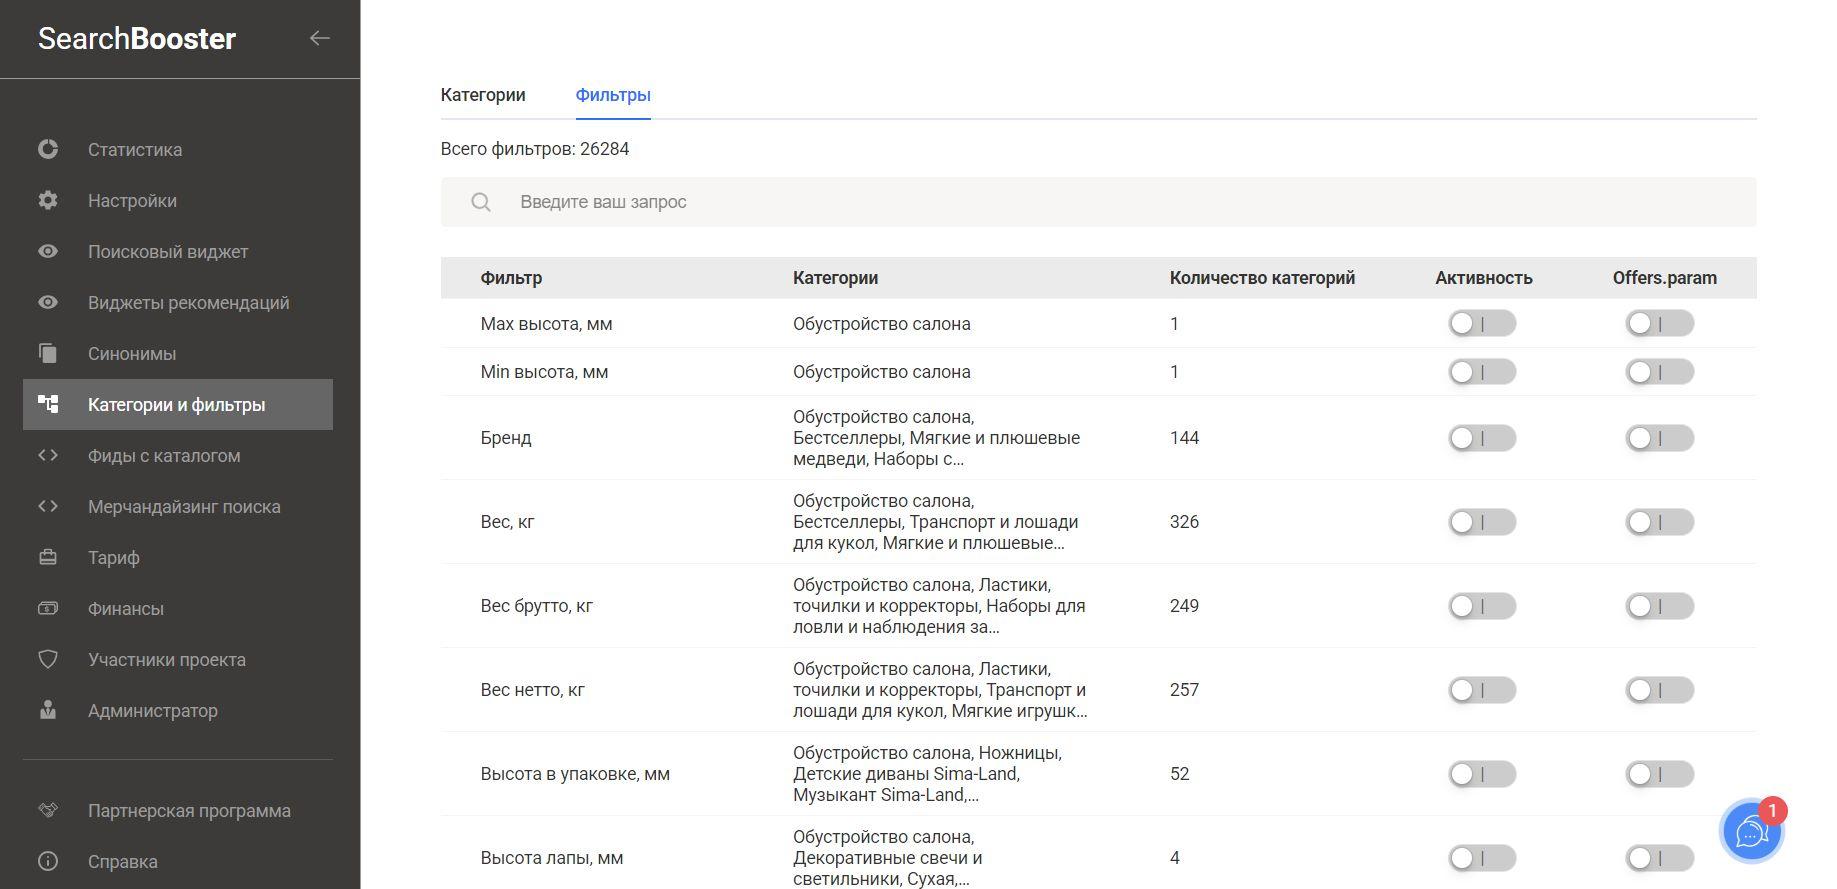Image resolution: width=1837 pixels, height=889 pixels.
Task: Click the Статистика pie chart icon
Action: (x=48, y=149)
